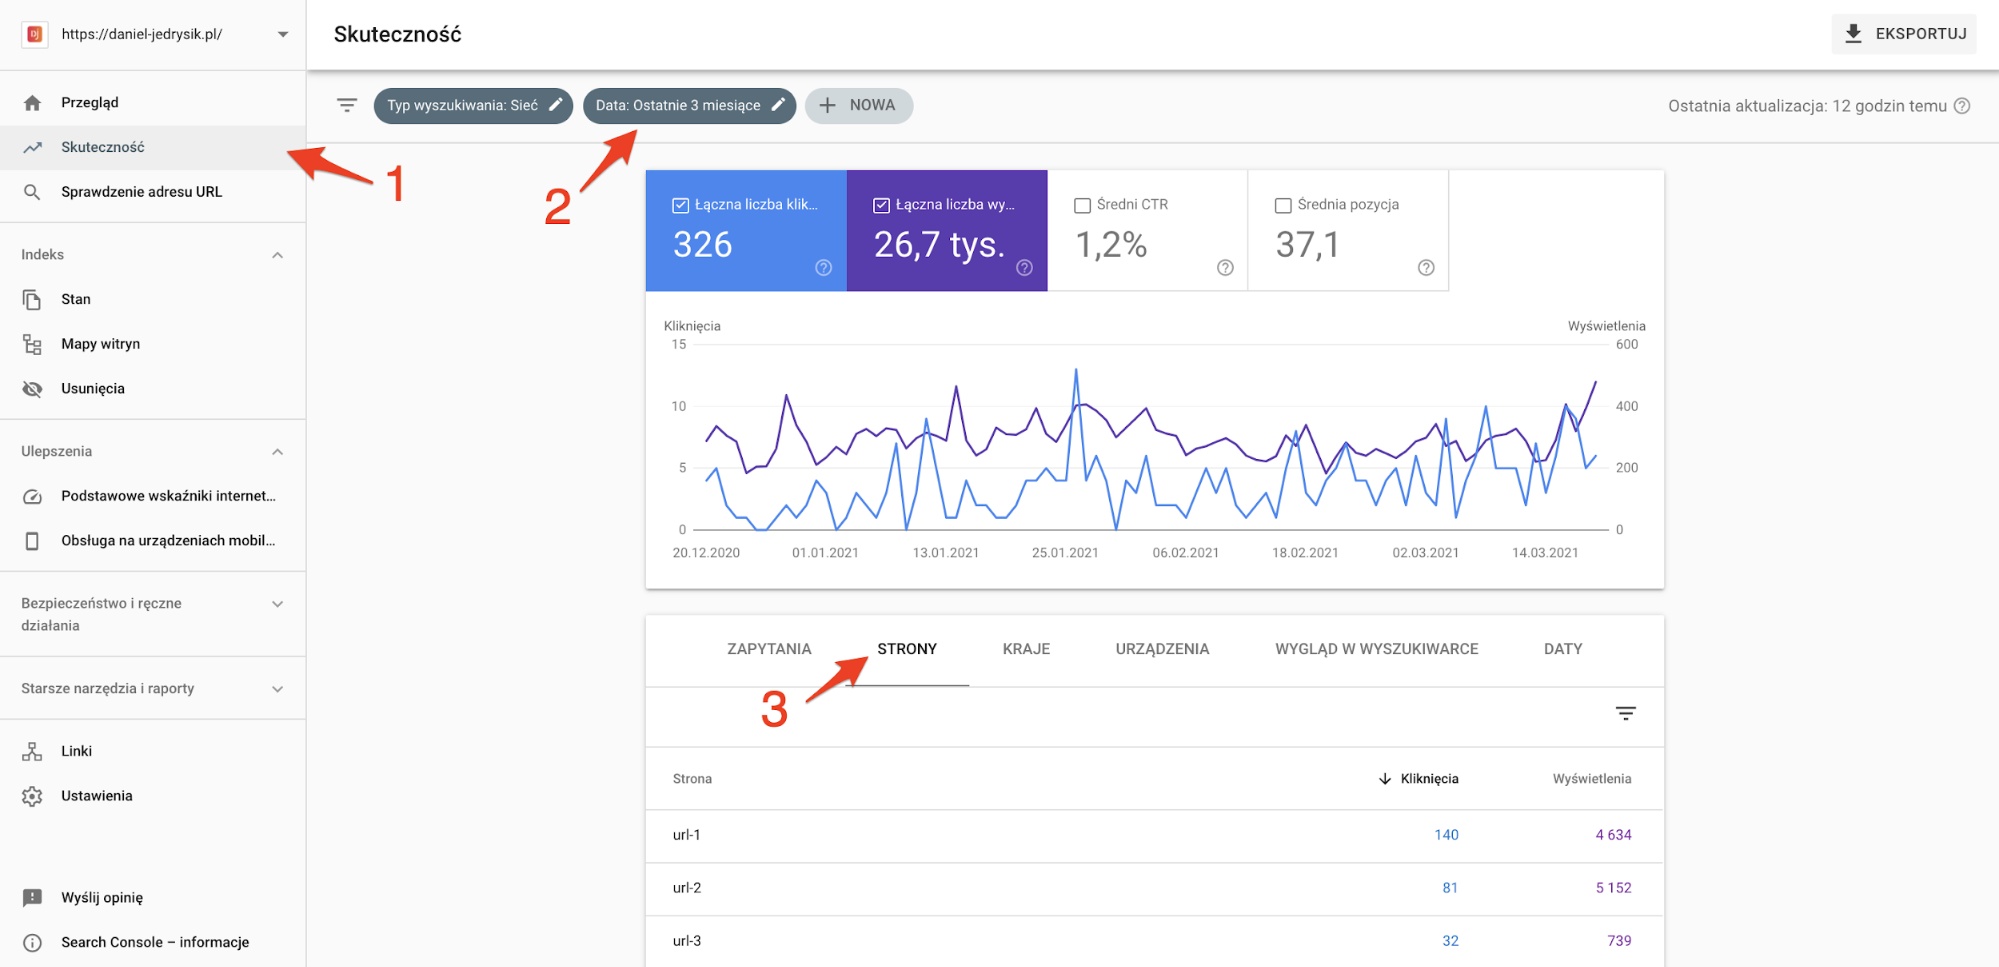The image size is (1999, 967).
Task: Open Sprawdzenie adresu URL
Action: point(153,192)
